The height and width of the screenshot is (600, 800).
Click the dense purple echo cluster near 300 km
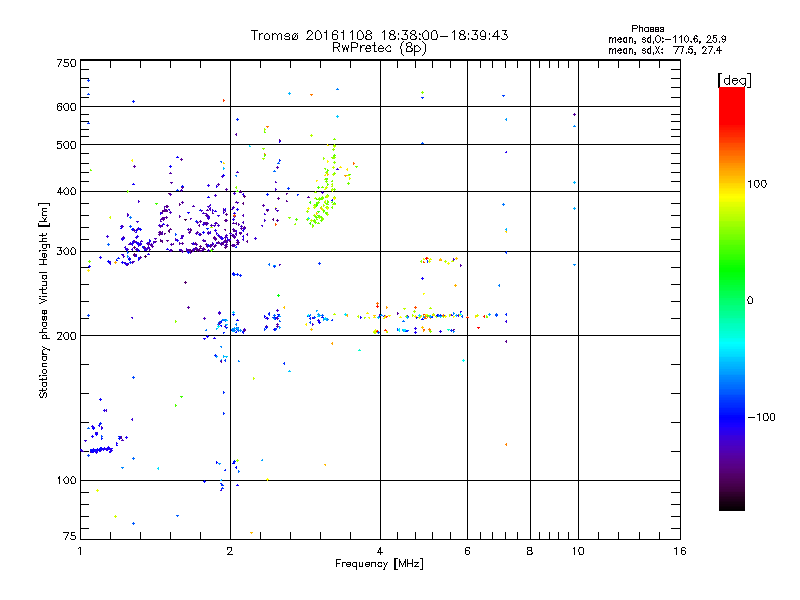(202, 230)
